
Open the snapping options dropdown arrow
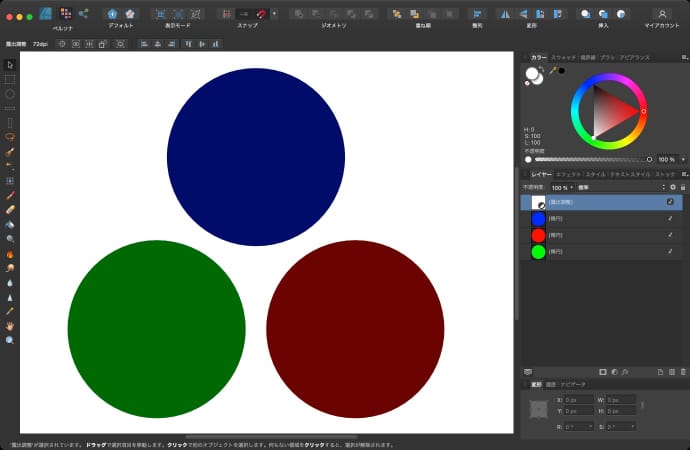coord(274,14)
